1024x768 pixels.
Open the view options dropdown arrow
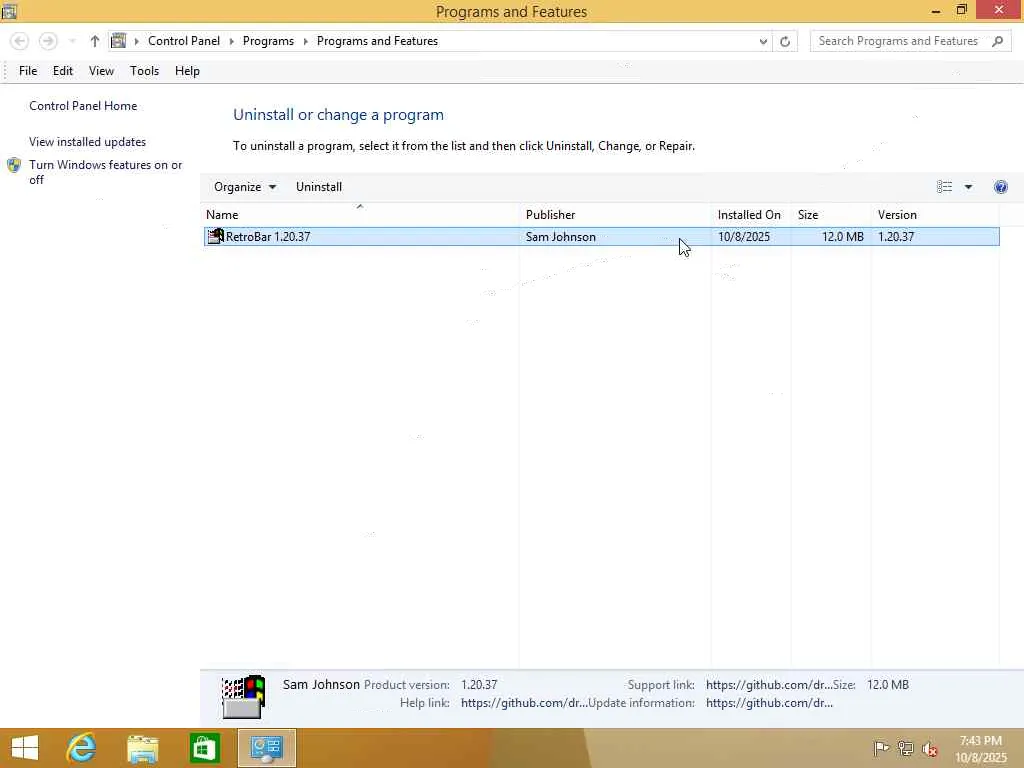click(968, 187)
